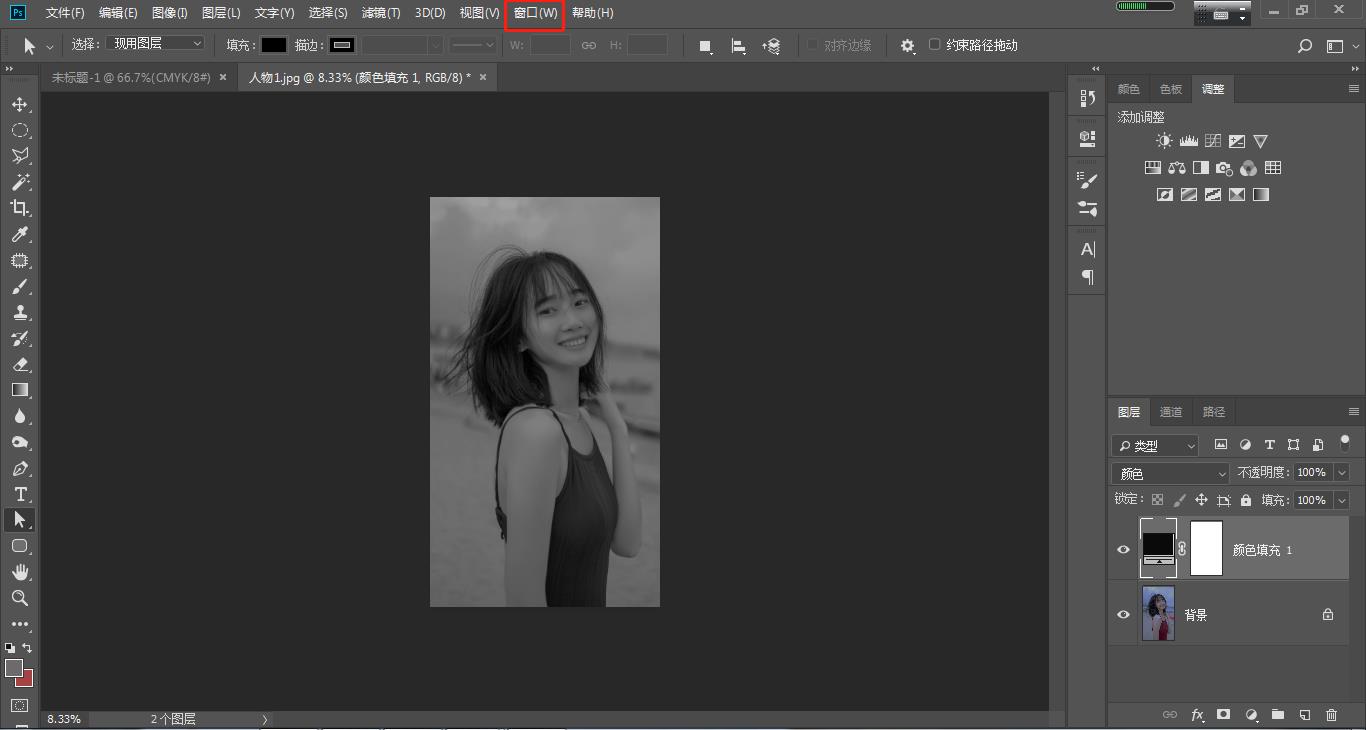The width and height of the screenshot is (1366, 730).
Task: Open the 选择 现用图层 dropdown
Action: click(156, 44)
